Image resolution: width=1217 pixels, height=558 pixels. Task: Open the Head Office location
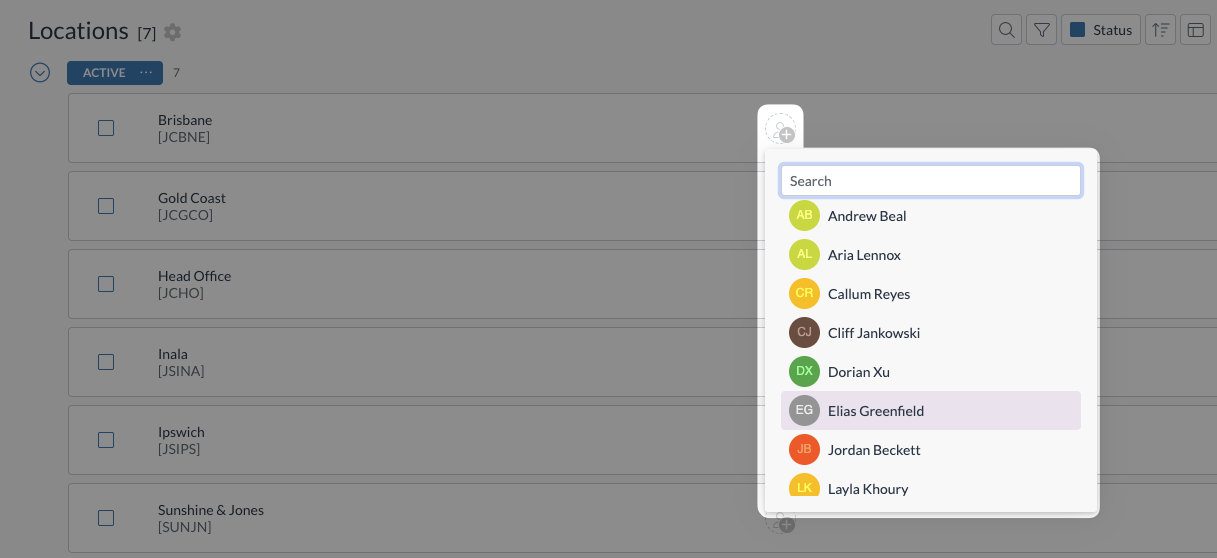(x=194, y=276)
